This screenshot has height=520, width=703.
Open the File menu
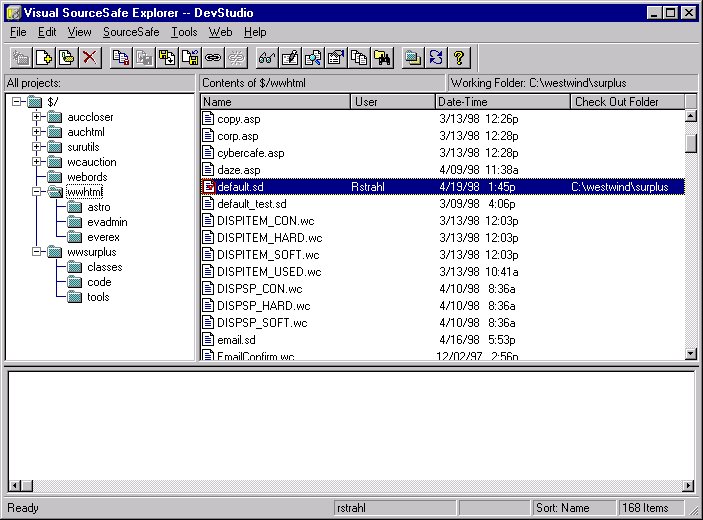[x=18, y=32]
